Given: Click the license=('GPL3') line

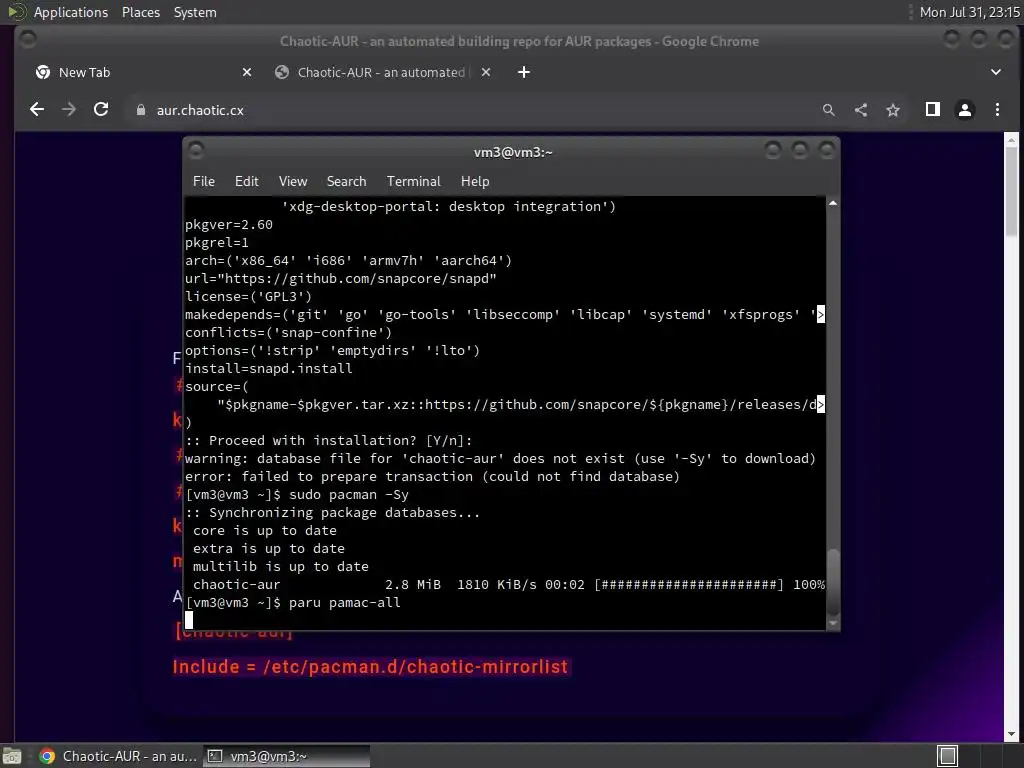Looking at the screenshot, I should point(248,296).
